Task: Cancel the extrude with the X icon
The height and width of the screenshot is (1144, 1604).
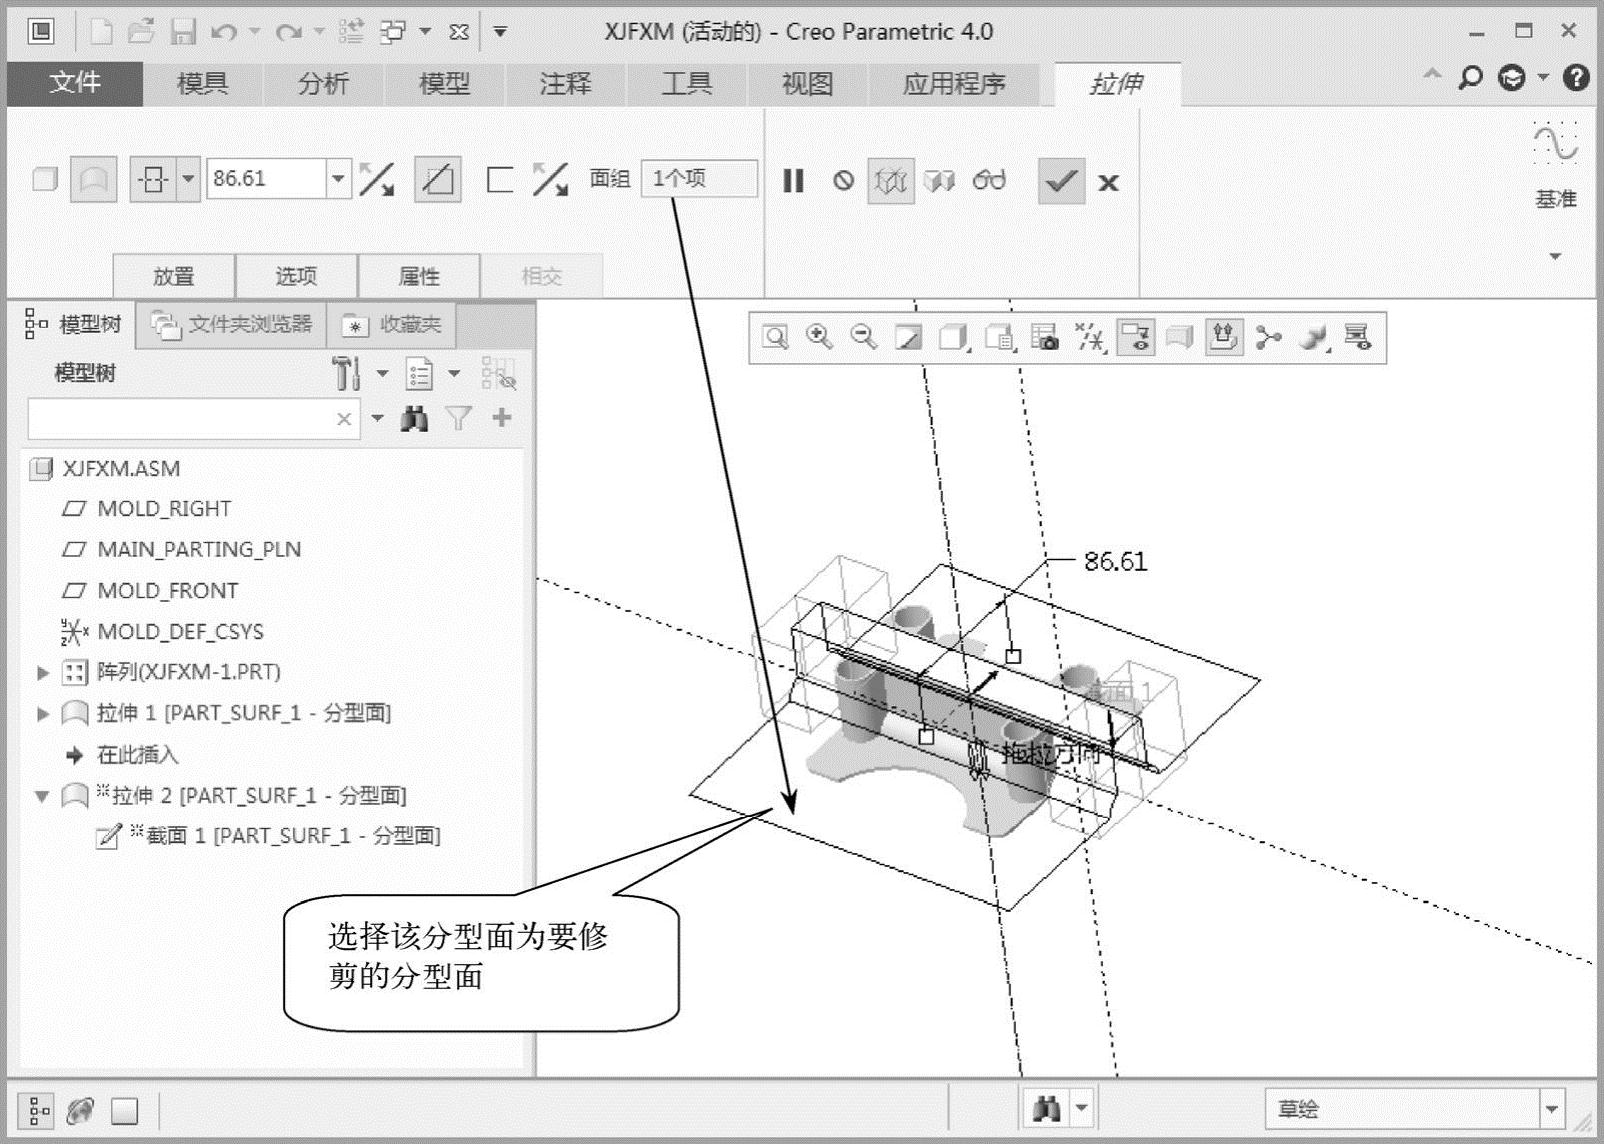Action: pos(1108,182)
